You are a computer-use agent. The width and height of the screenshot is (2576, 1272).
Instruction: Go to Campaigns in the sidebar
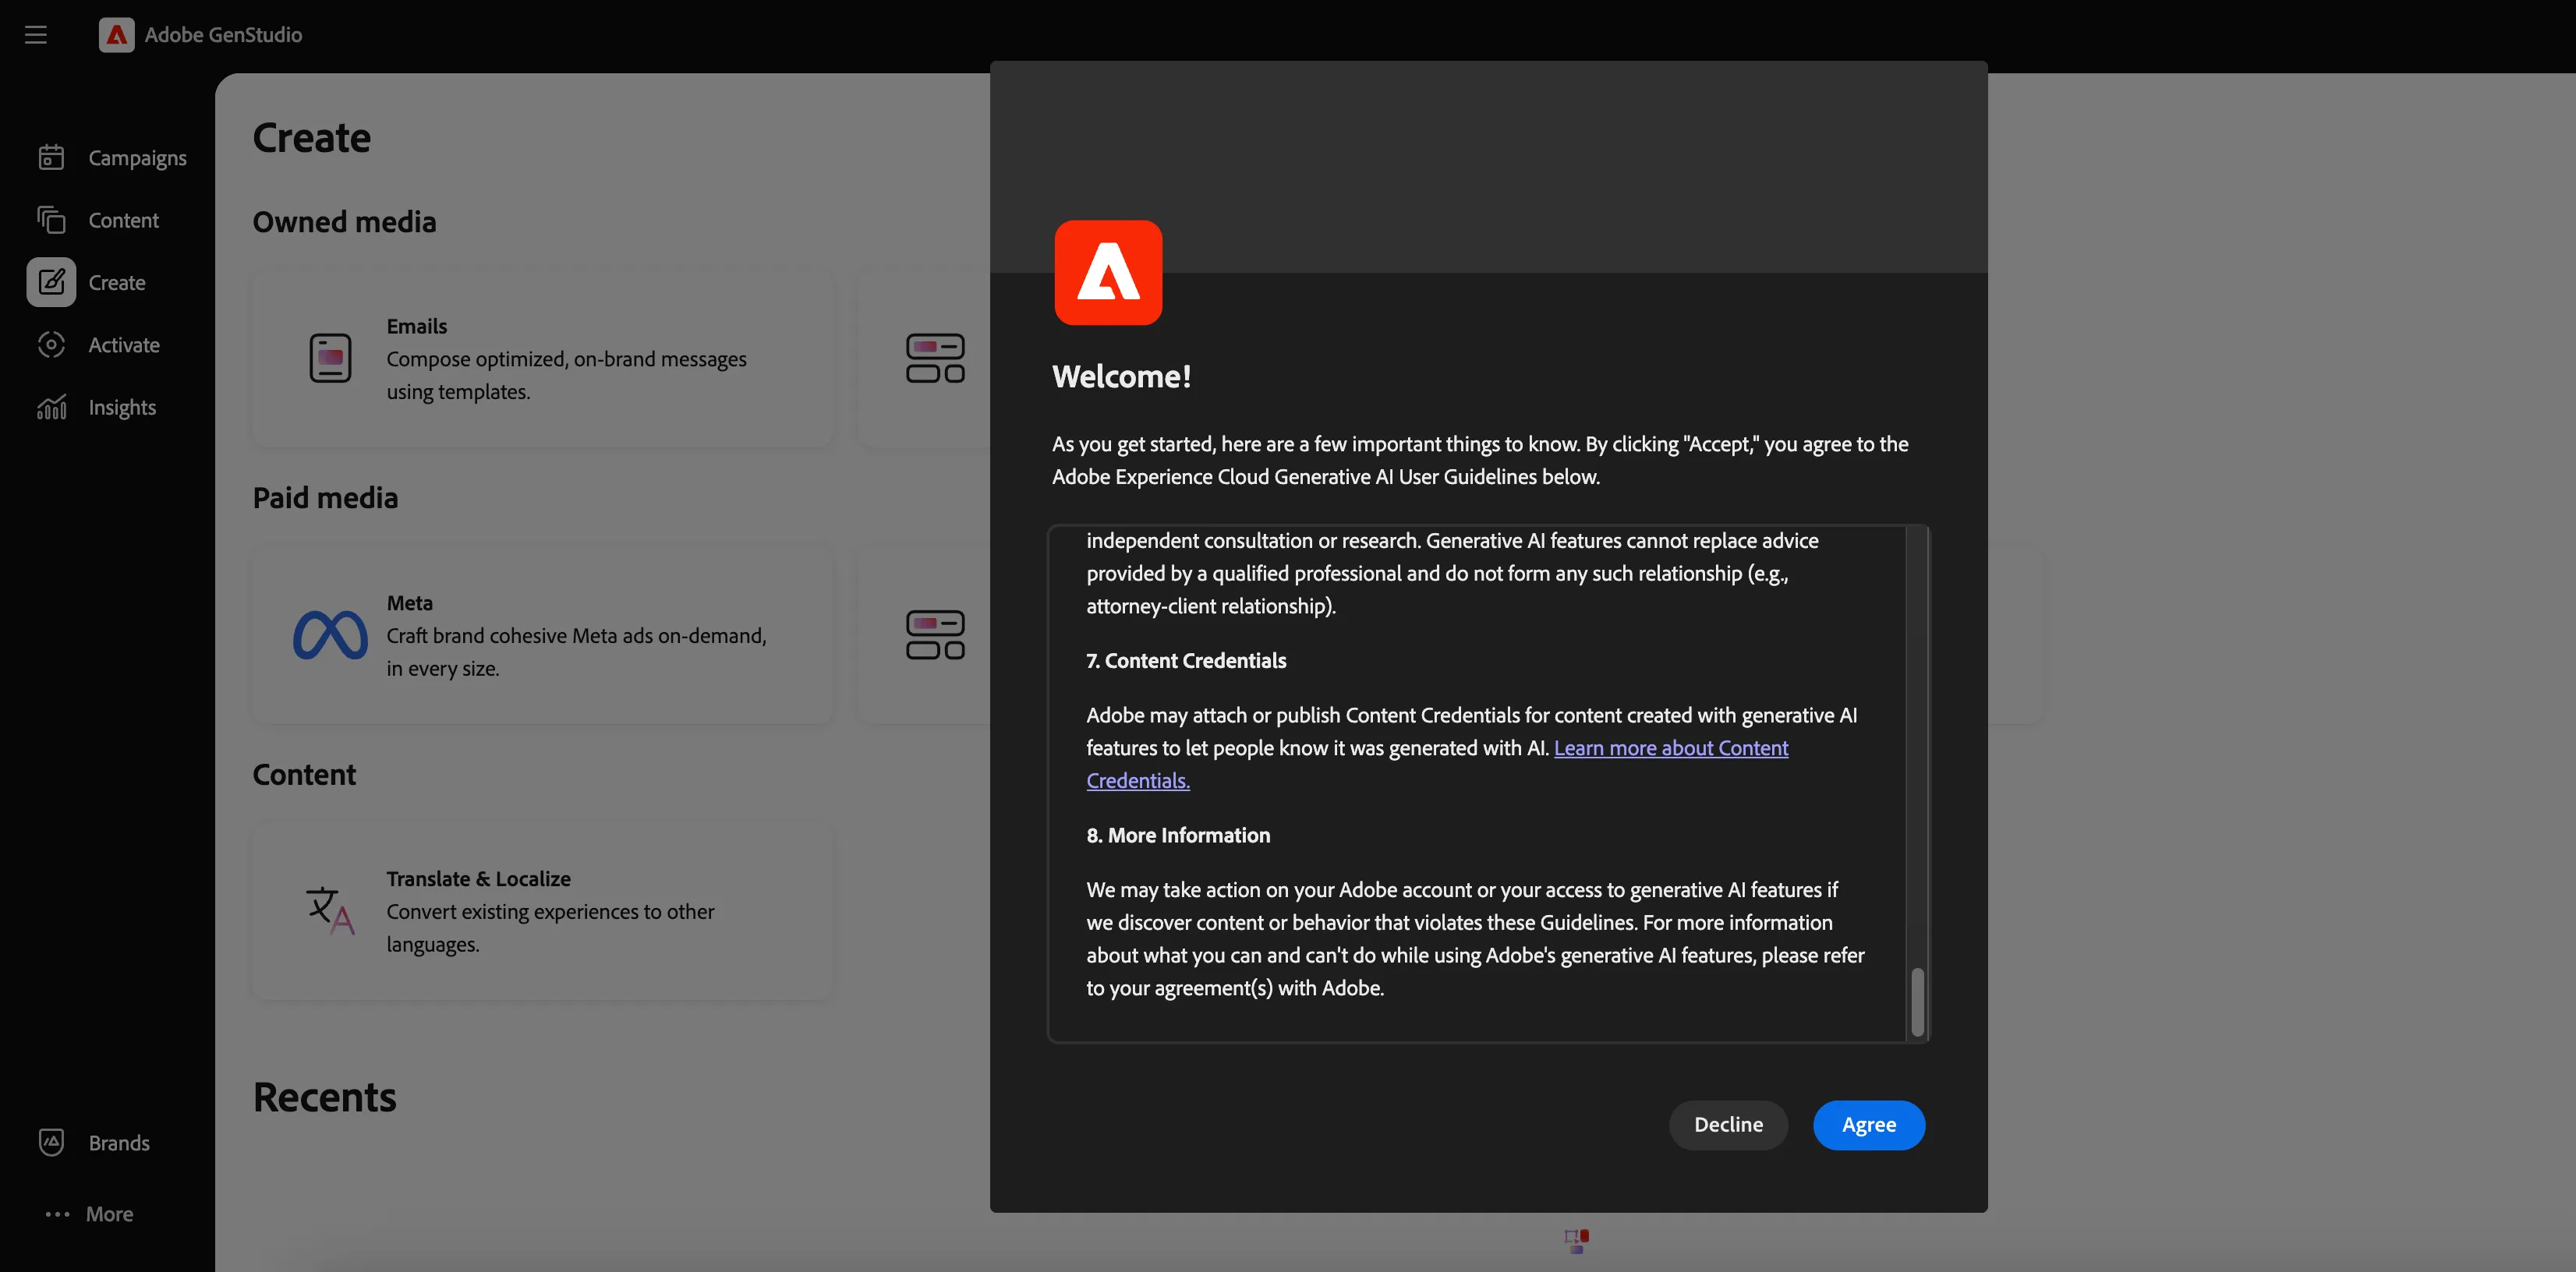[x=137, y=158]
